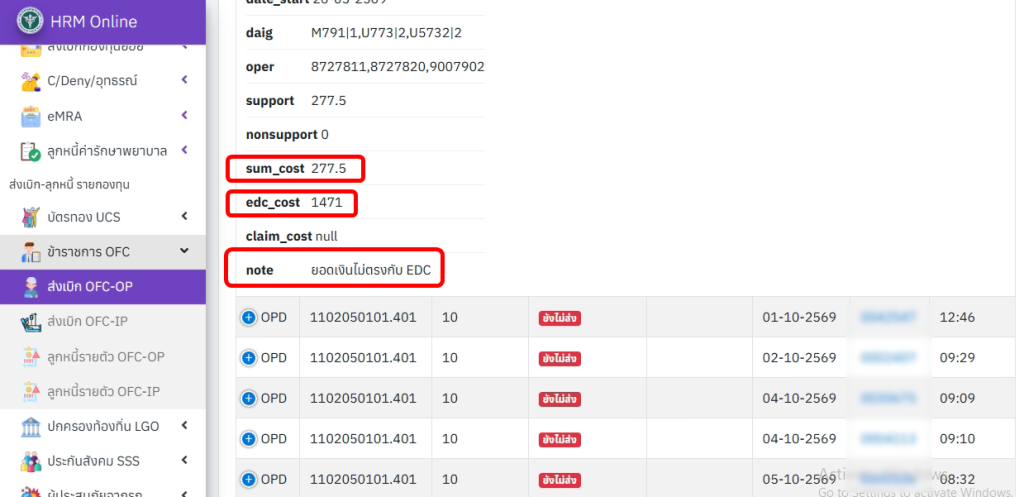The image size is (1024, 497).
Task: Open ปกครองท้องถิ่น LGO section
Action: point(103,426)
